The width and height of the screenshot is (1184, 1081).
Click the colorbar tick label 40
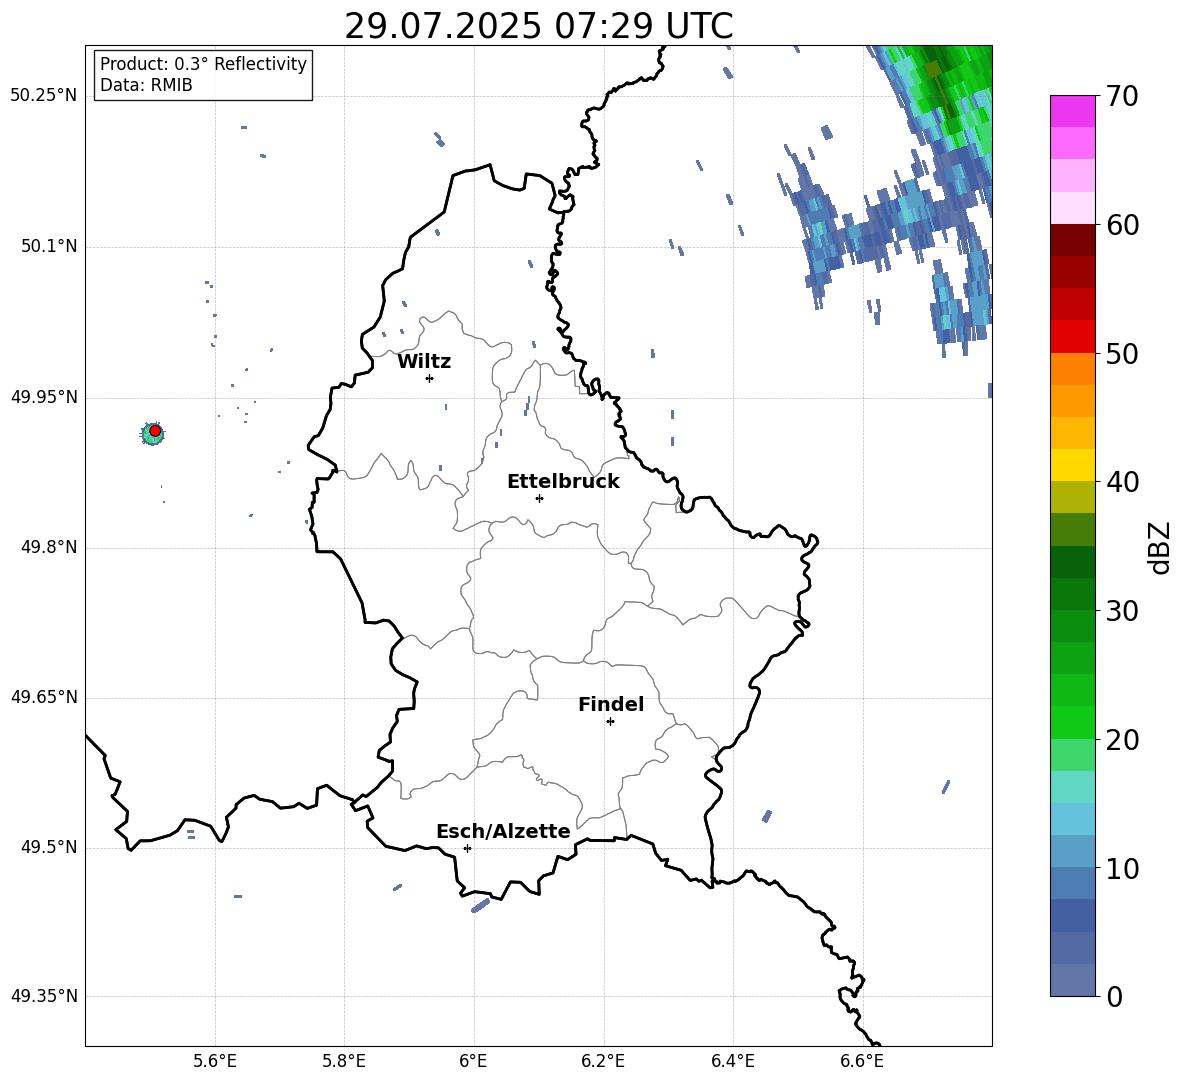[x=1122, y=482]
